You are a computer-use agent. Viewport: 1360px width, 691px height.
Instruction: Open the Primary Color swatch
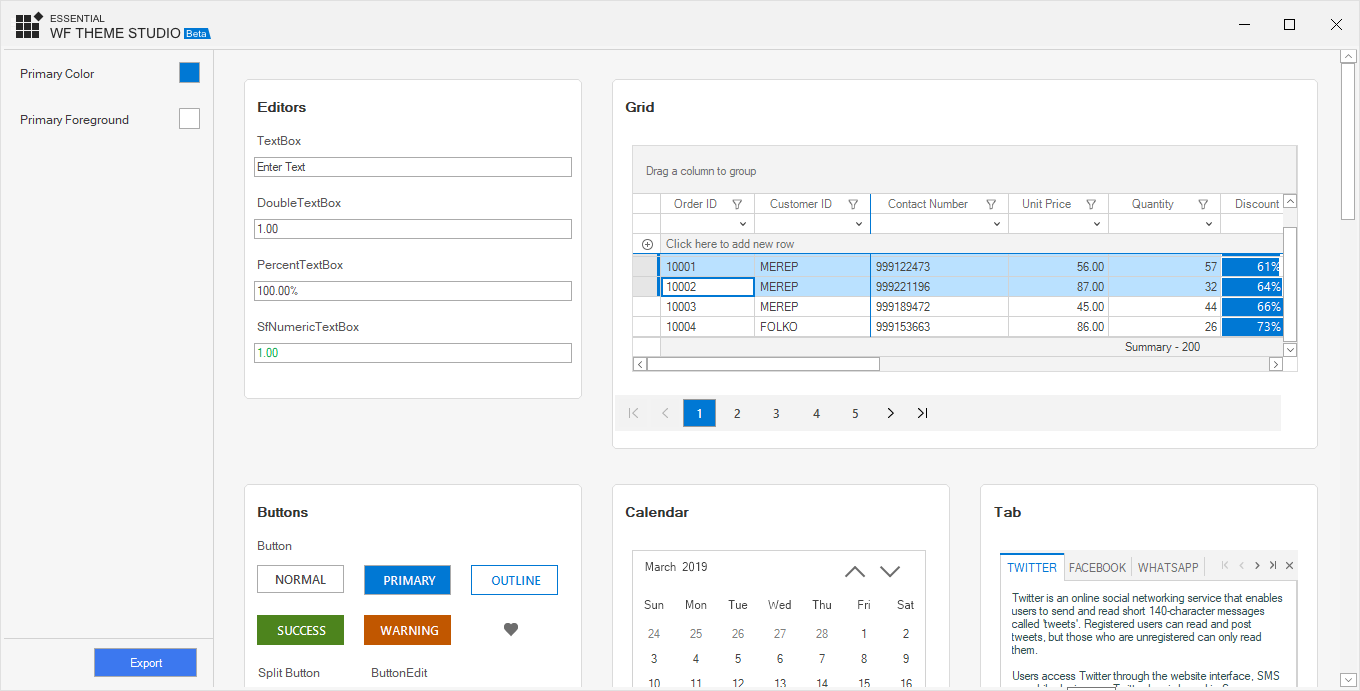(189, 73)
